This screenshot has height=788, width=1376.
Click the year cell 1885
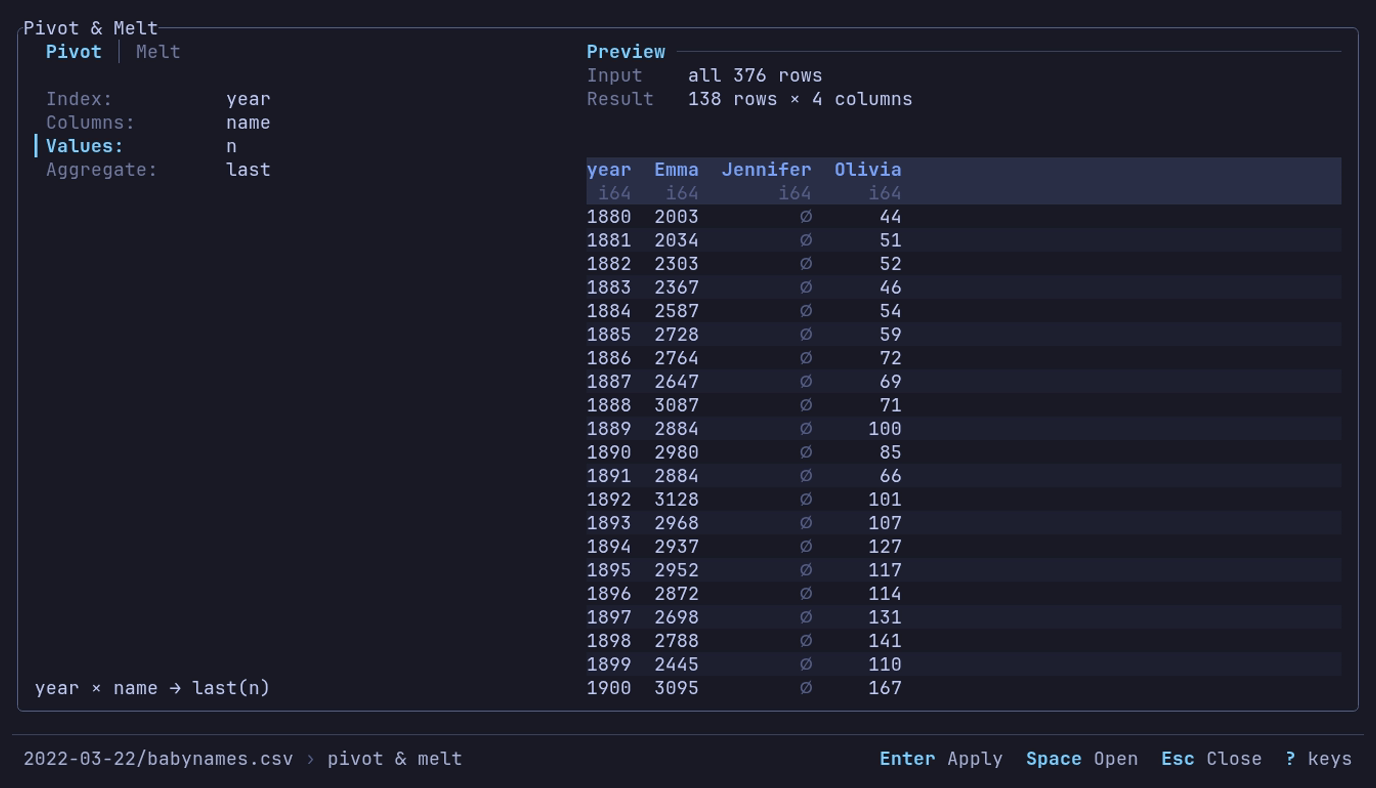point(609,335)
